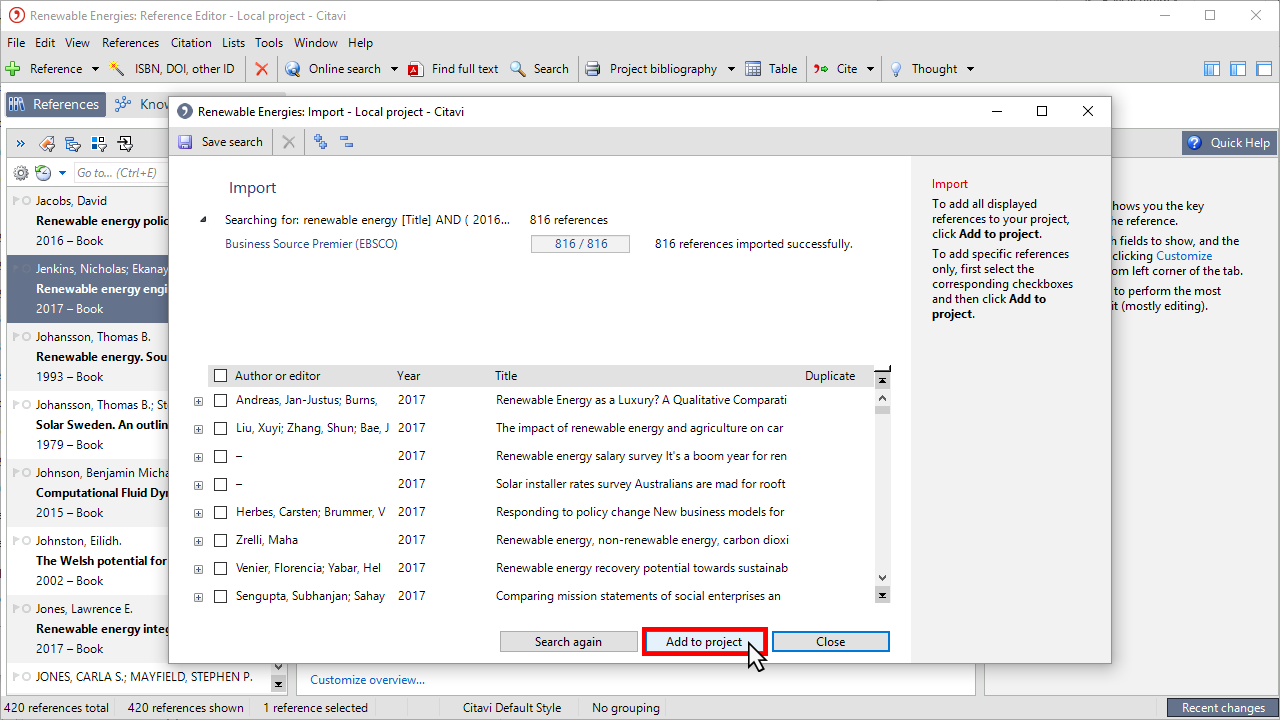Image resolution: width=1280 pixels, height=720 pixels.
Task: Add a new reference with green plus icon
Action: pos(13,69)
